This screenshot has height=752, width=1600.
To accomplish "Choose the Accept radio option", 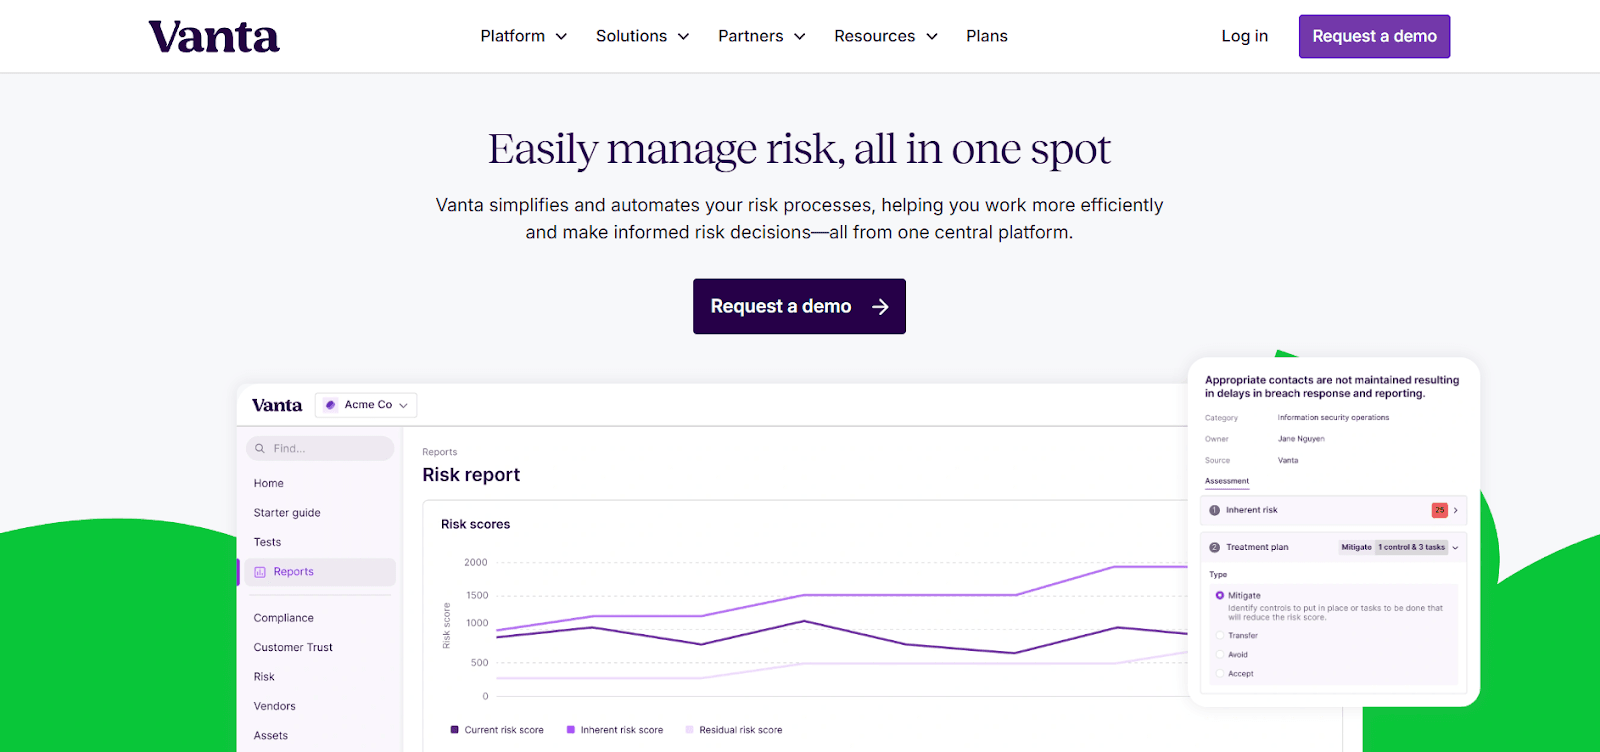I will (1220, 674).
